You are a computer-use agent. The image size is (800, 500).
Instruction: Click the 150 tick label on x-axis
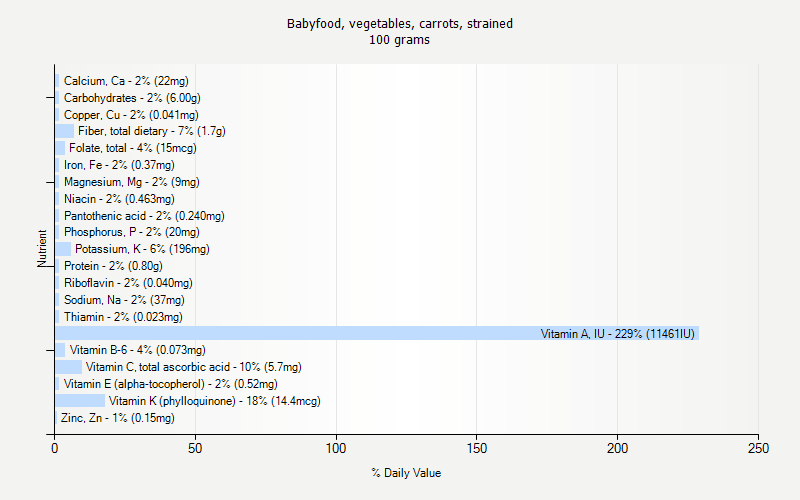477,448
